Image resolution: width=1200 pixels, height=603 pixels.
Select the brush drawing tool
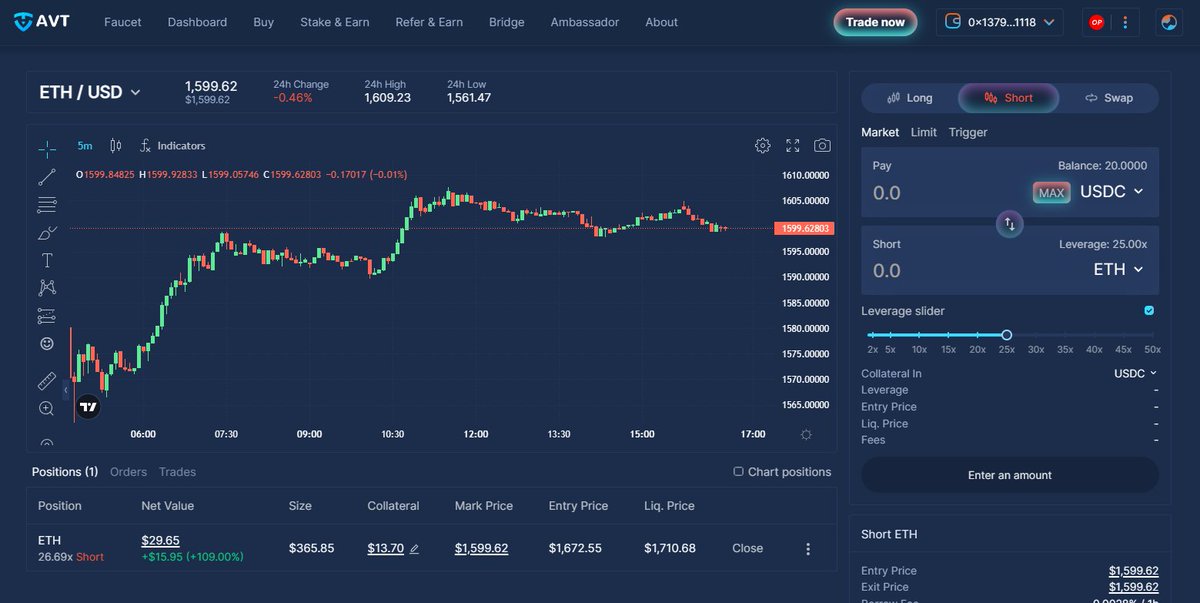(x=47, y=233)
